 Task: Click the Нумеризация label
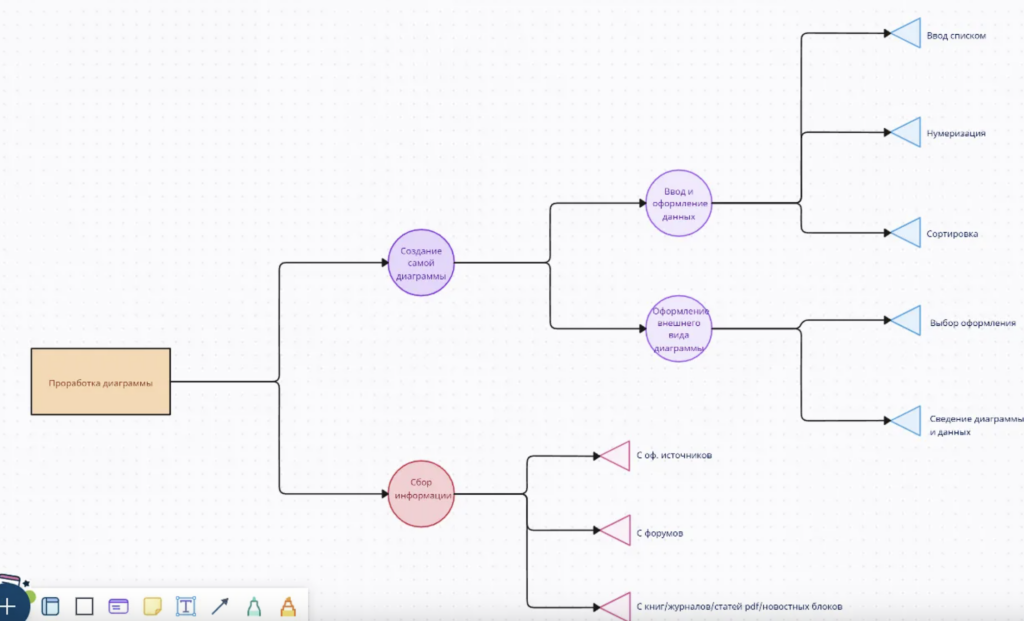click(956, 133)
